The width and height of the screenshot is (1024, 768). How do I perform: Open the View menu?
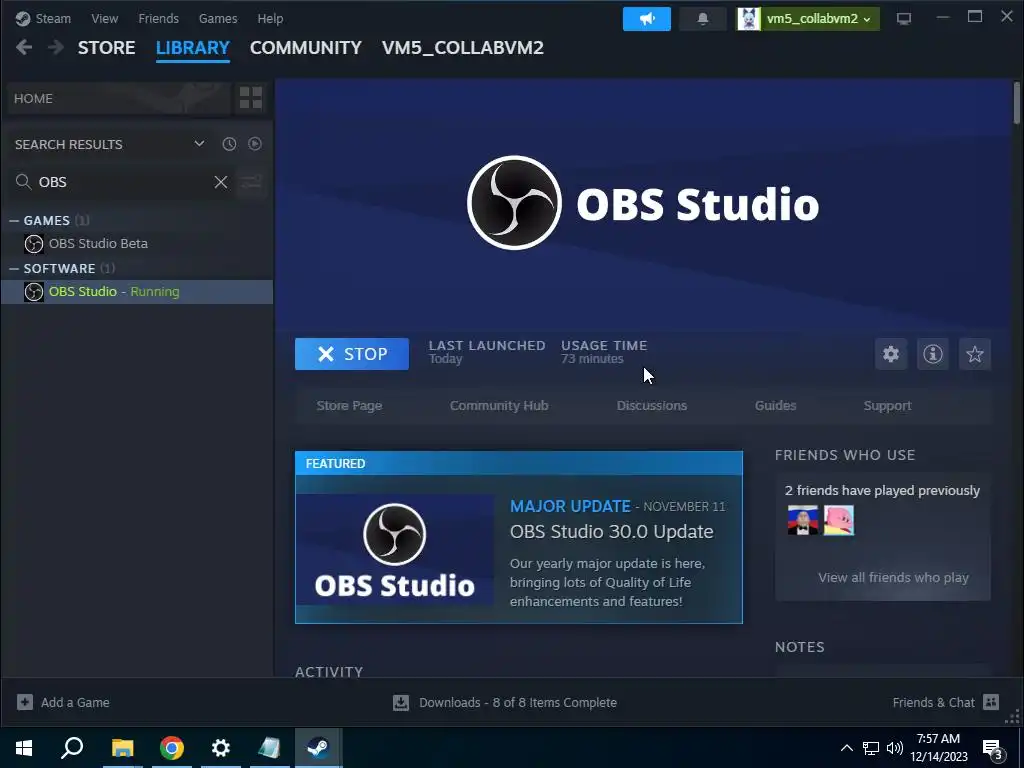coord(104,18)
